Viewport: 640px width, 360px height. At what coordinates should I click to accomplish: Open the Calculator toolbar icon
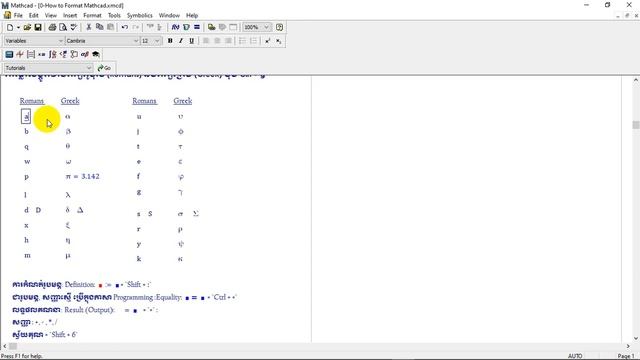[x=9, y=54]
